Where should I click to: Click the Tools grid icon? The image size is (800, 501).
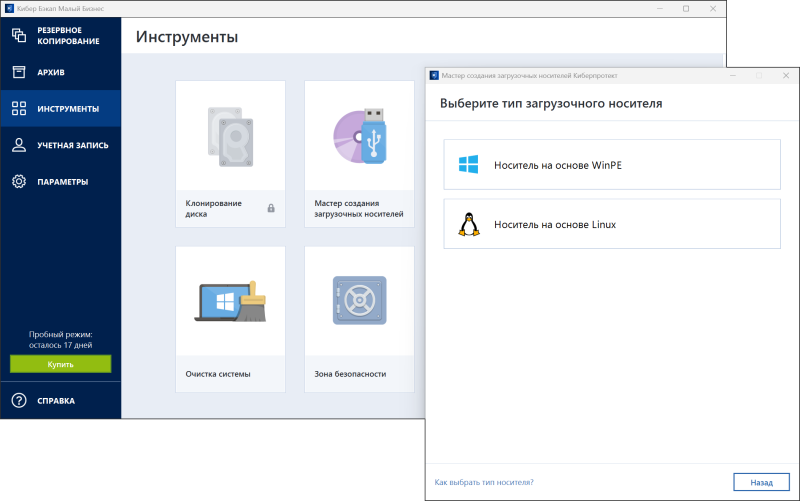pos(18,108)
